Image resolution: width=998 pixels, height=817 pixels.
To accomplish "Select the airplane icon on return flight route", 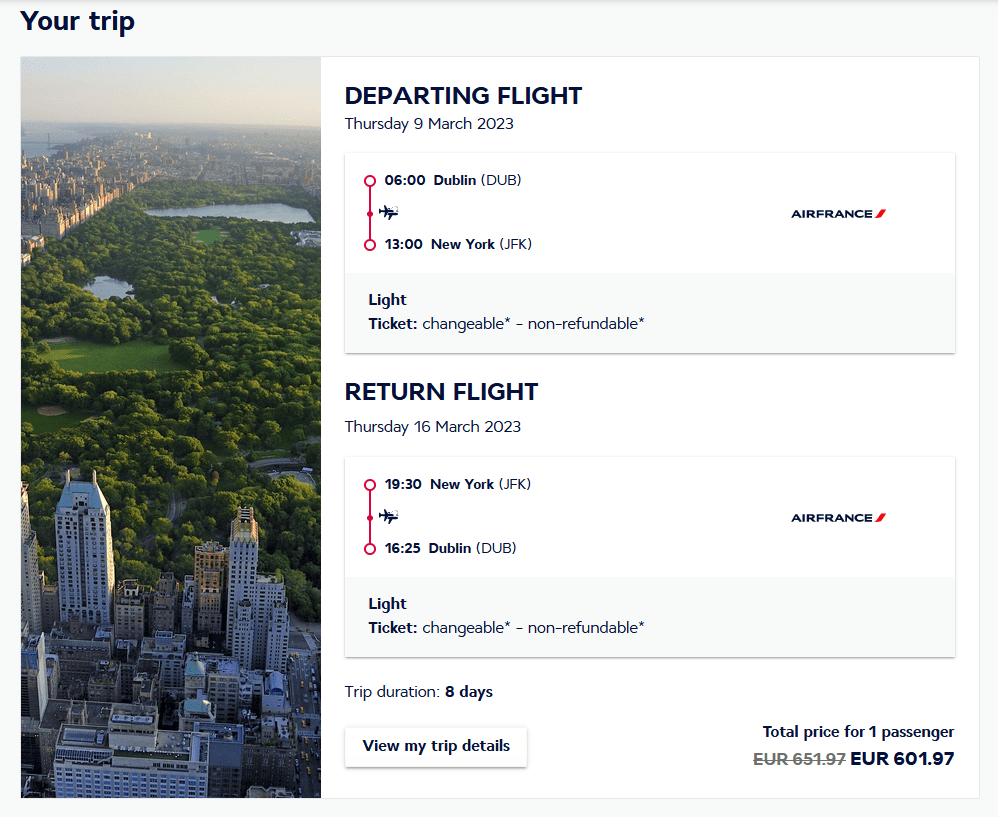I will (x=389, y=516).
